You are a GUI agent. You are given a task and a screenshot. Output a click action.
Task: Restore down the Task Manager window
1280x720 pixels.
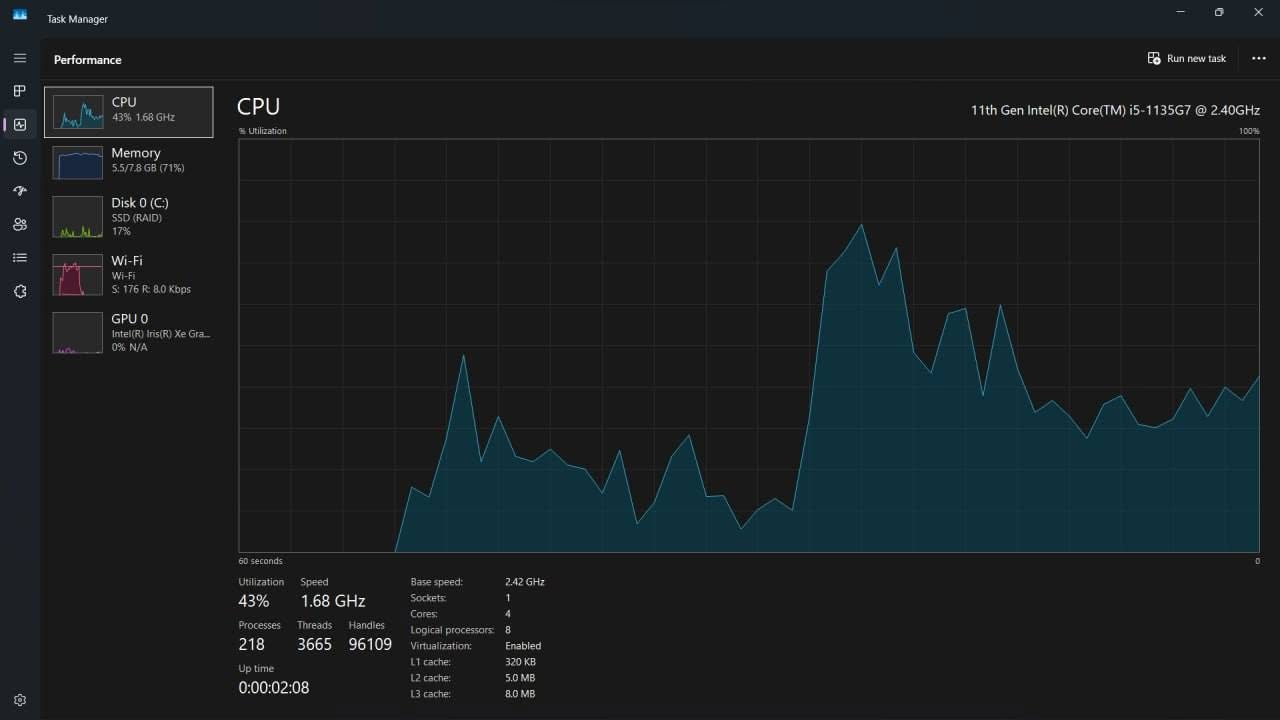1219,12
